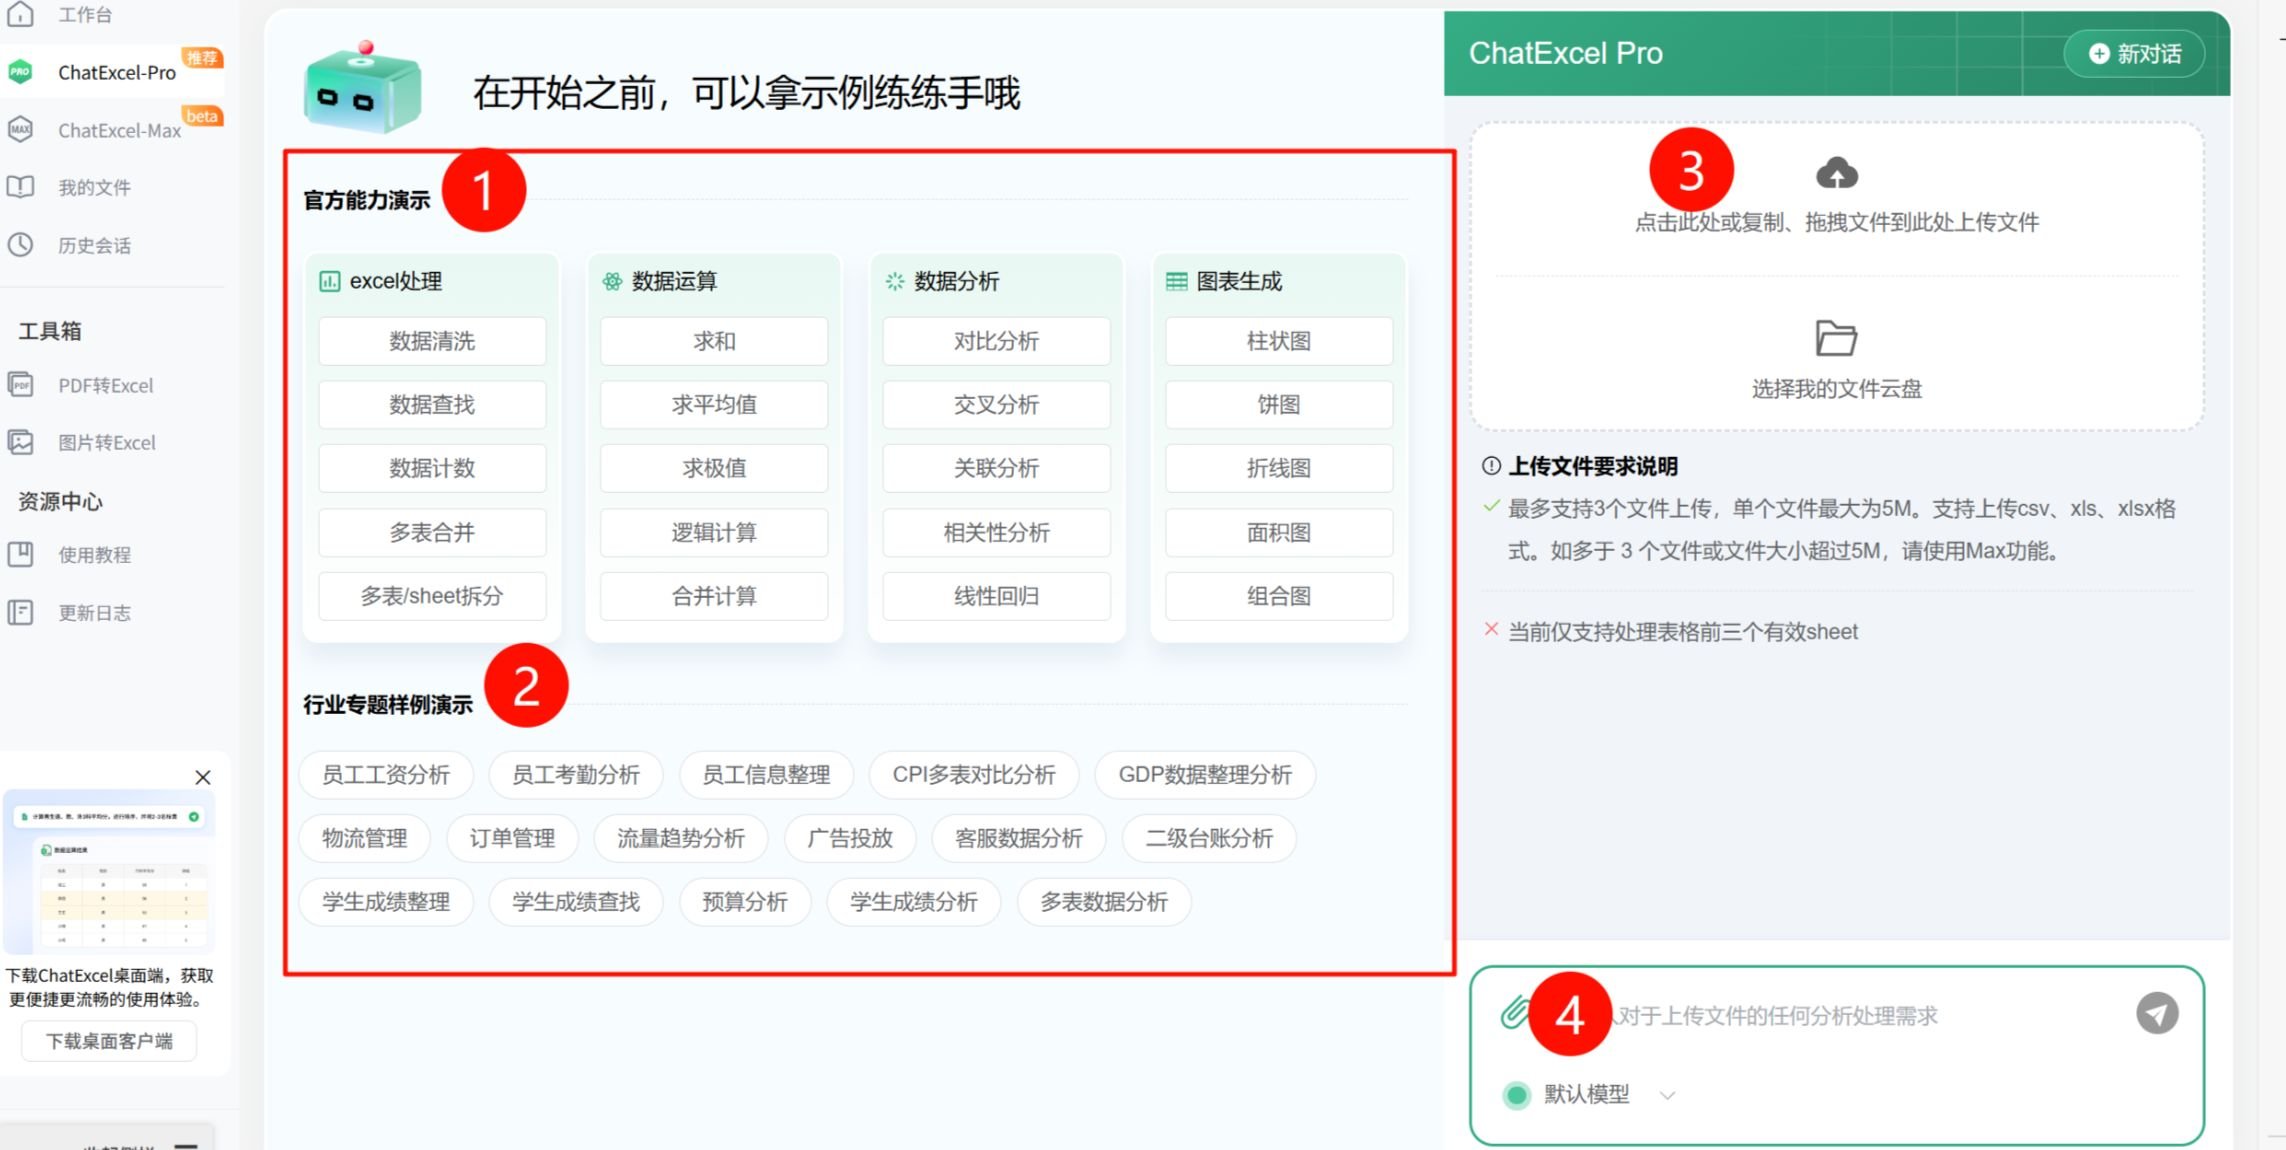This screenshot has height=1150, width=2286.
Task: Open 预算分析 sample
Action: pos(745,902)
